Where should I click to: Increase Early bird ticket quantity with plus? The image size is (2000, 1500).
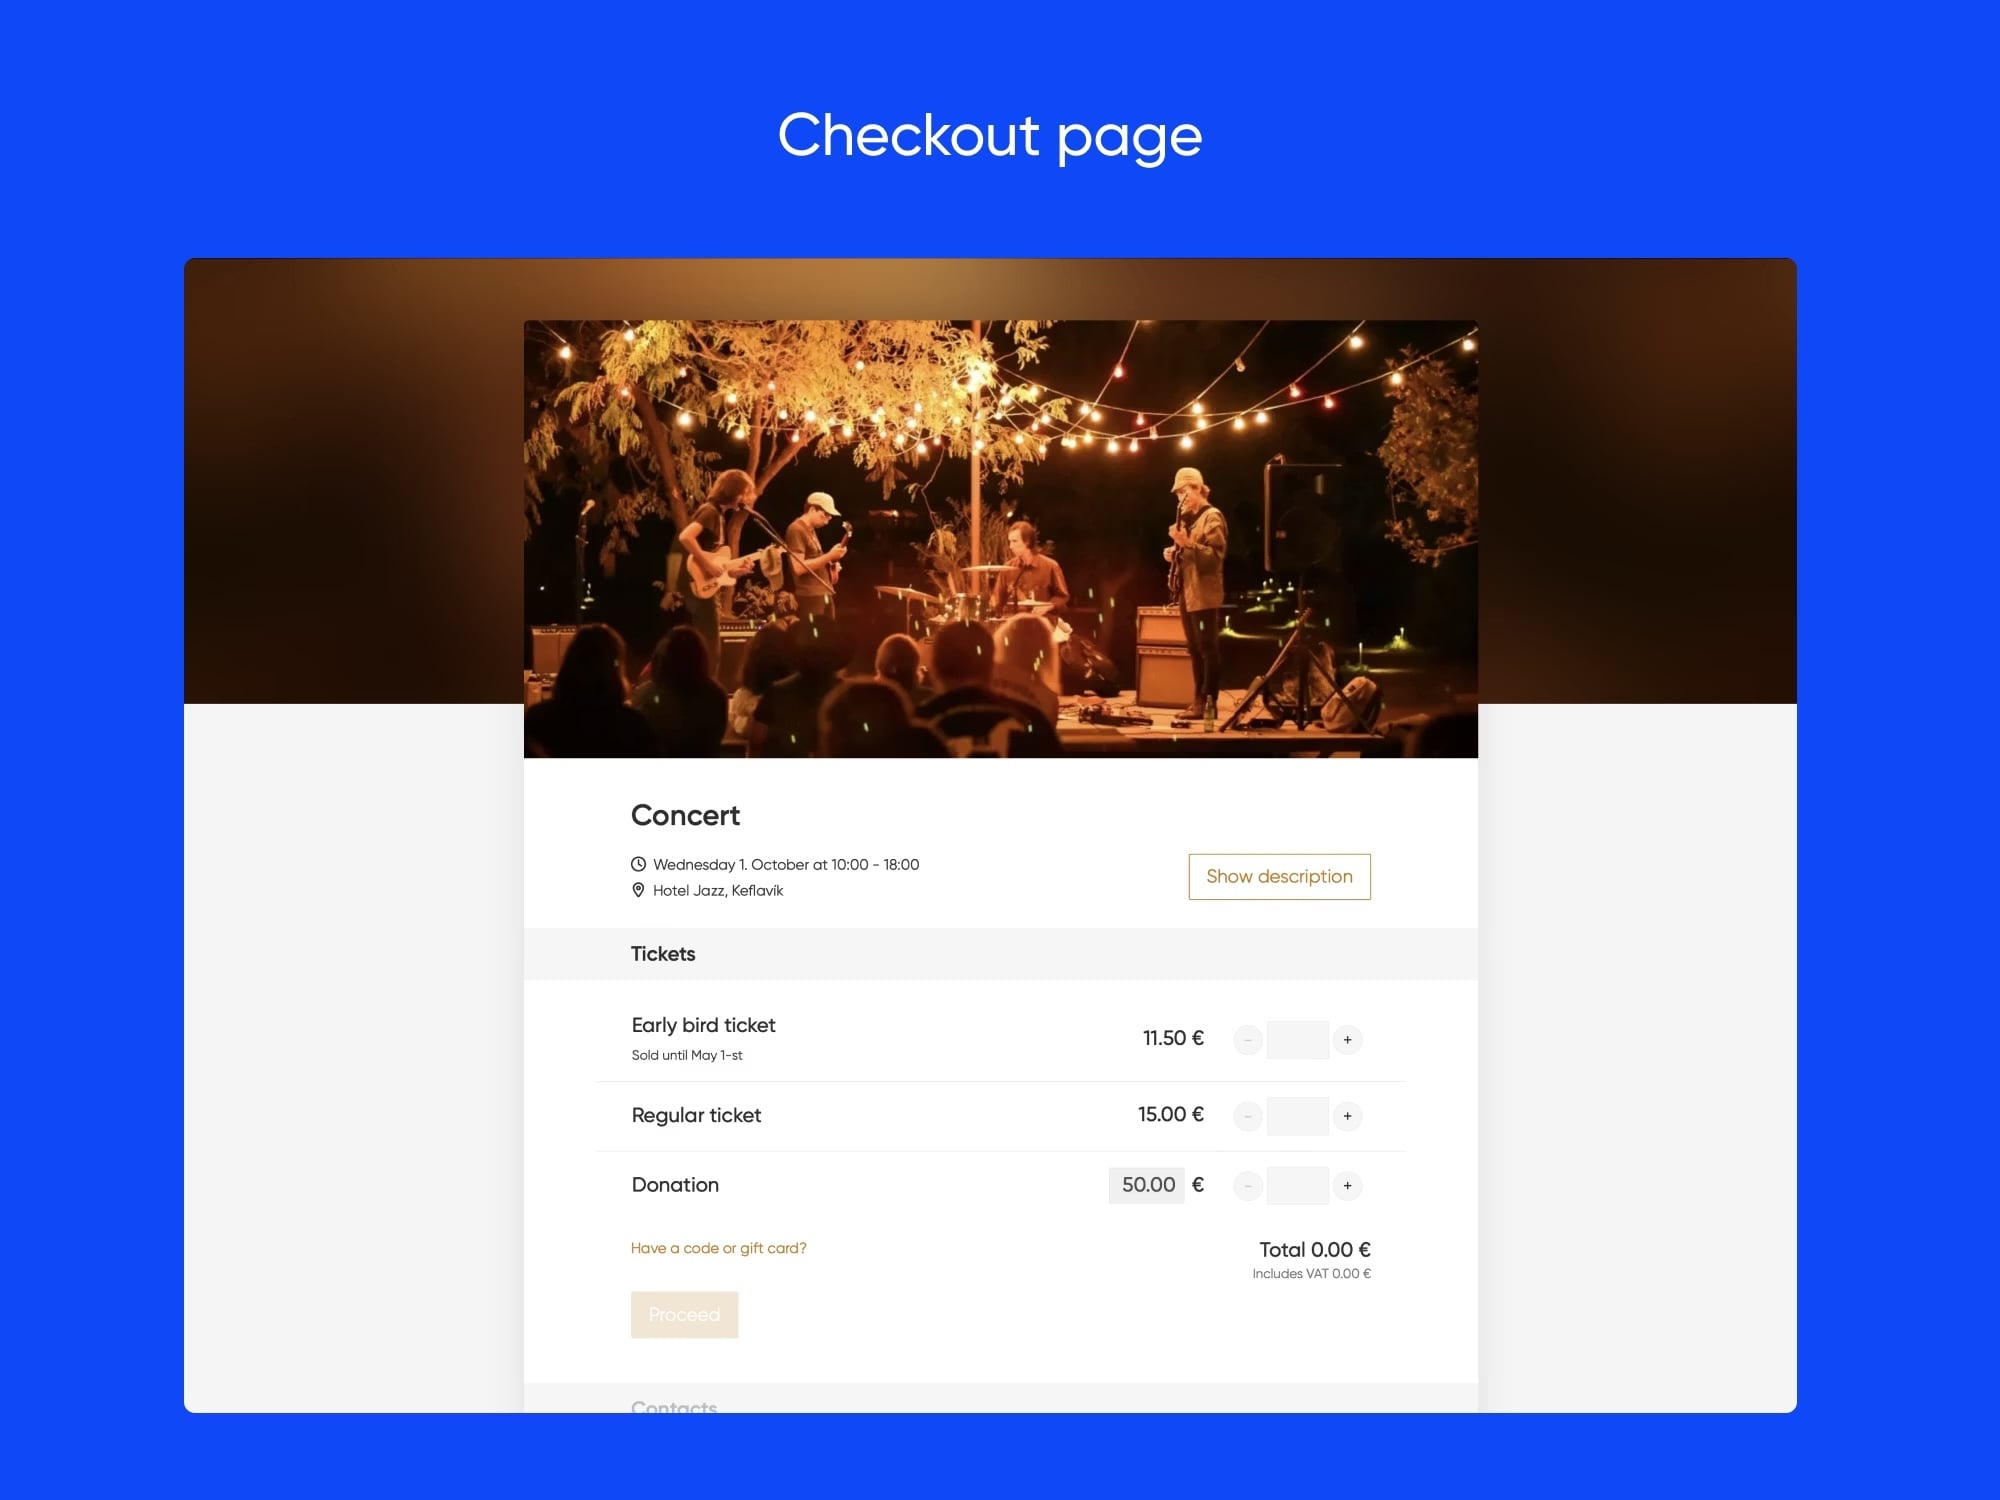click(x=1347, y=1040)
